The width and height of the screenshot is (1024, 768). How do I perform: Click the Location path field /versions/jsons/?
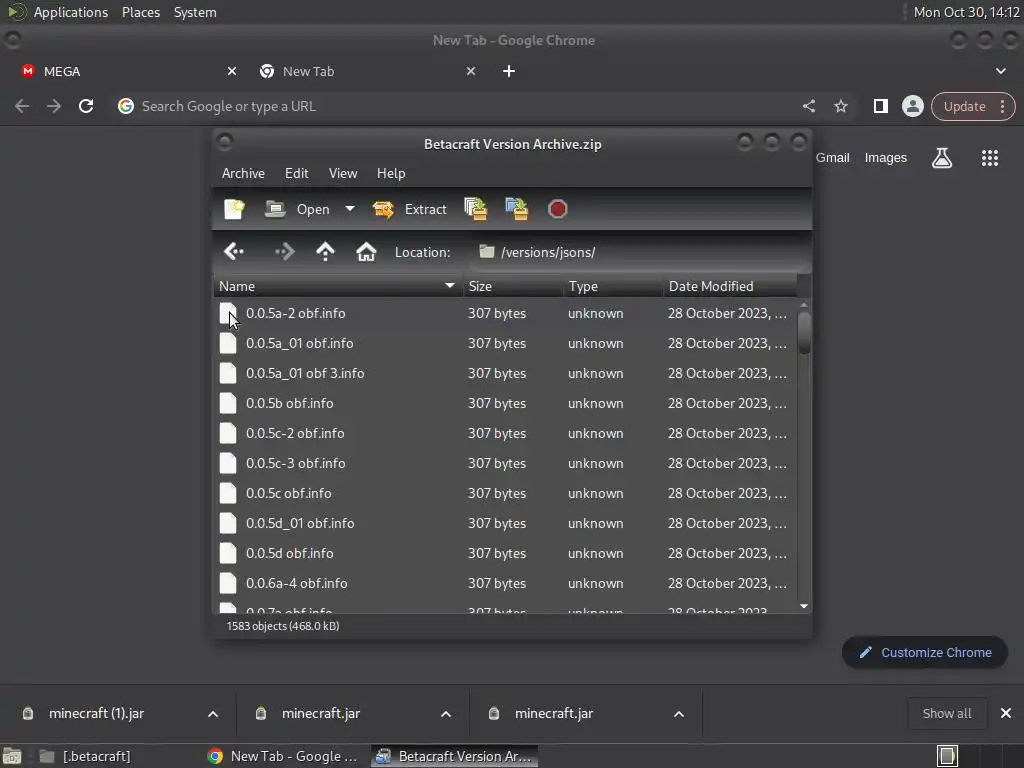(639, 252)
